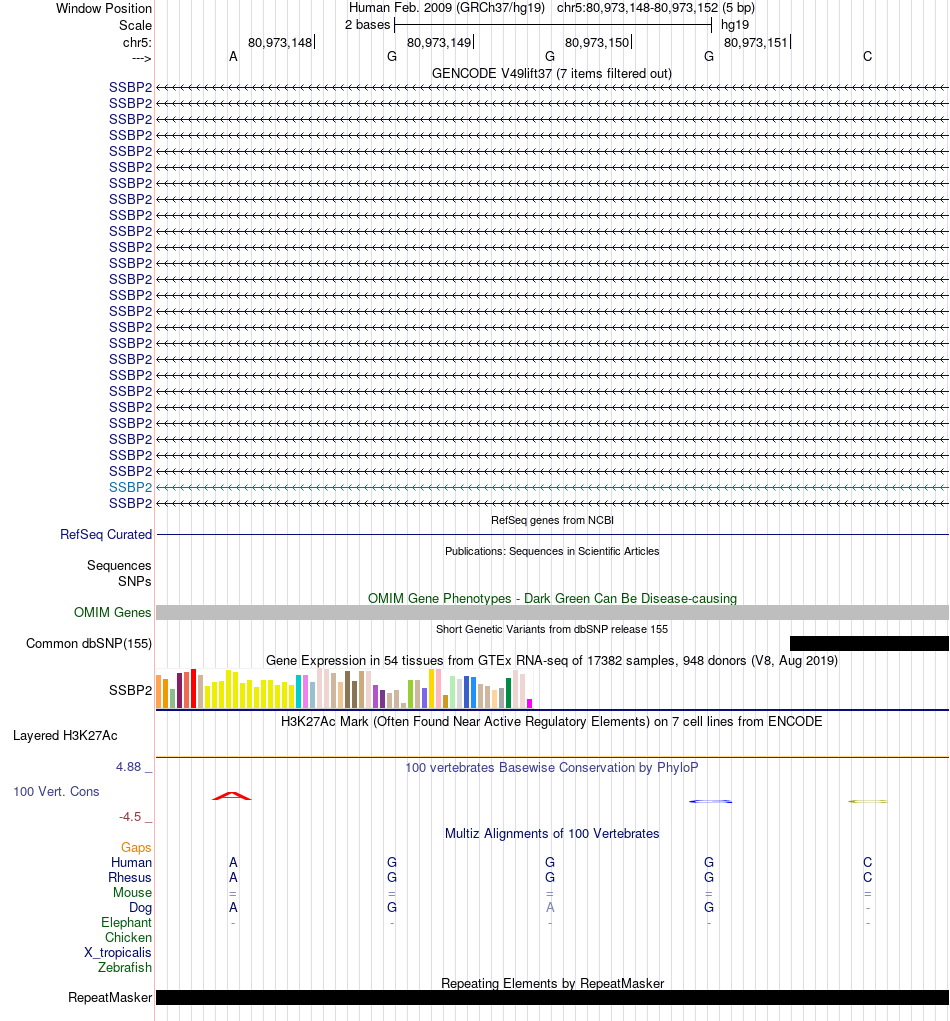The image size is (950, 1021).
Task: Click the faded A base in the Dog row
Action: 550,907
